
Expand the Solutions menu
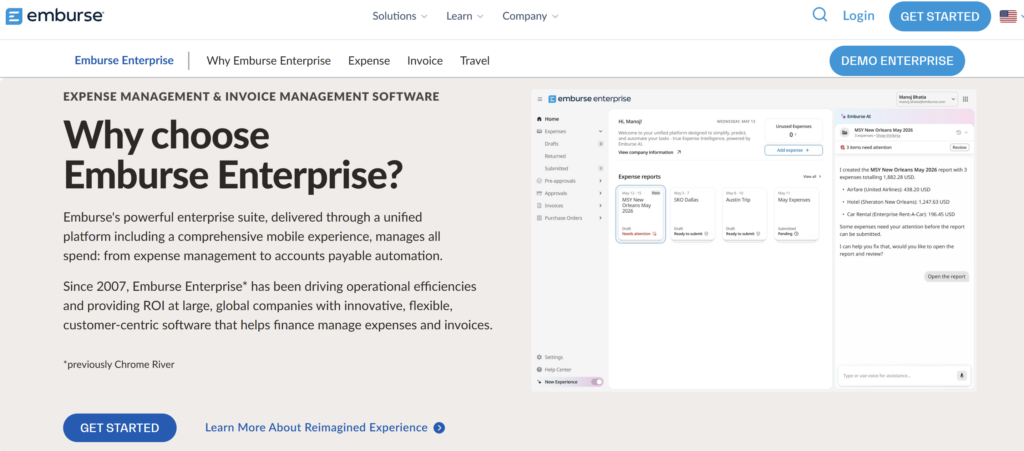pyautogui.click(x=400, y=16)
